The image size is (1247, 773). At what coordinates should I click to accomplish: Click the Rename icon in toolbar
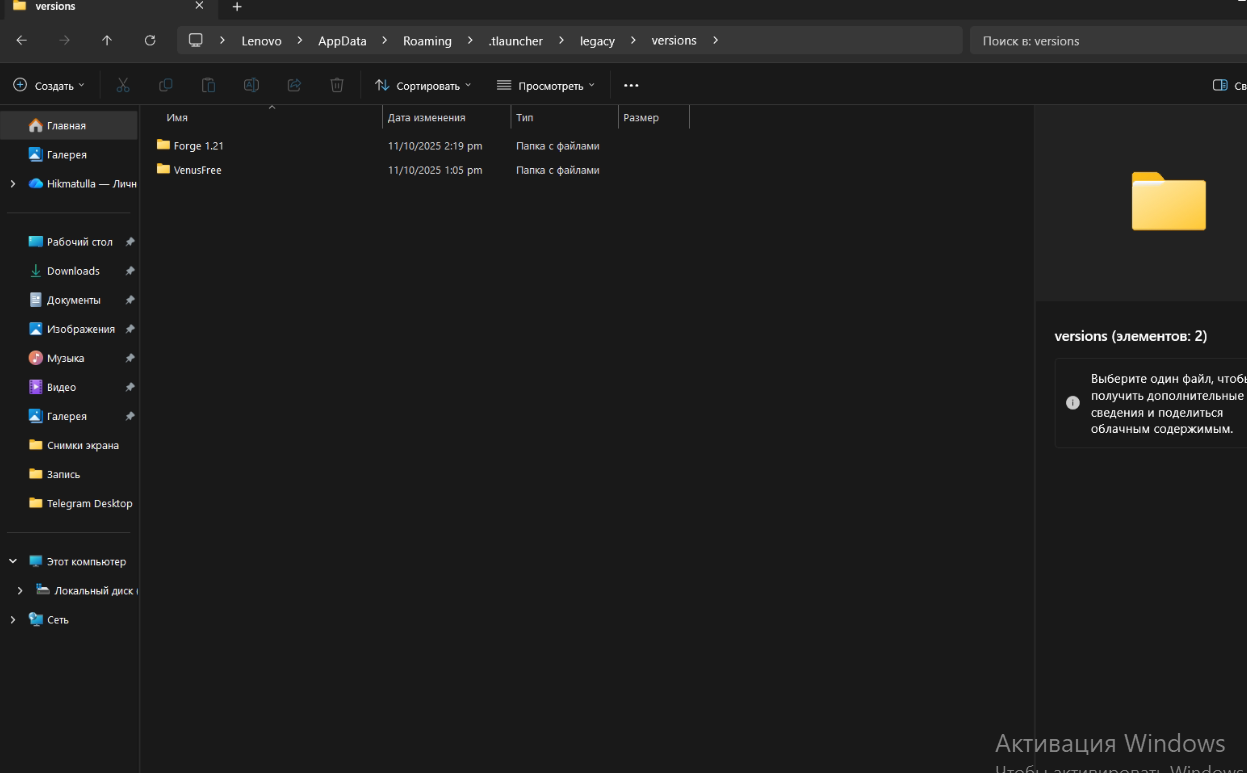[x=252, y=85]
